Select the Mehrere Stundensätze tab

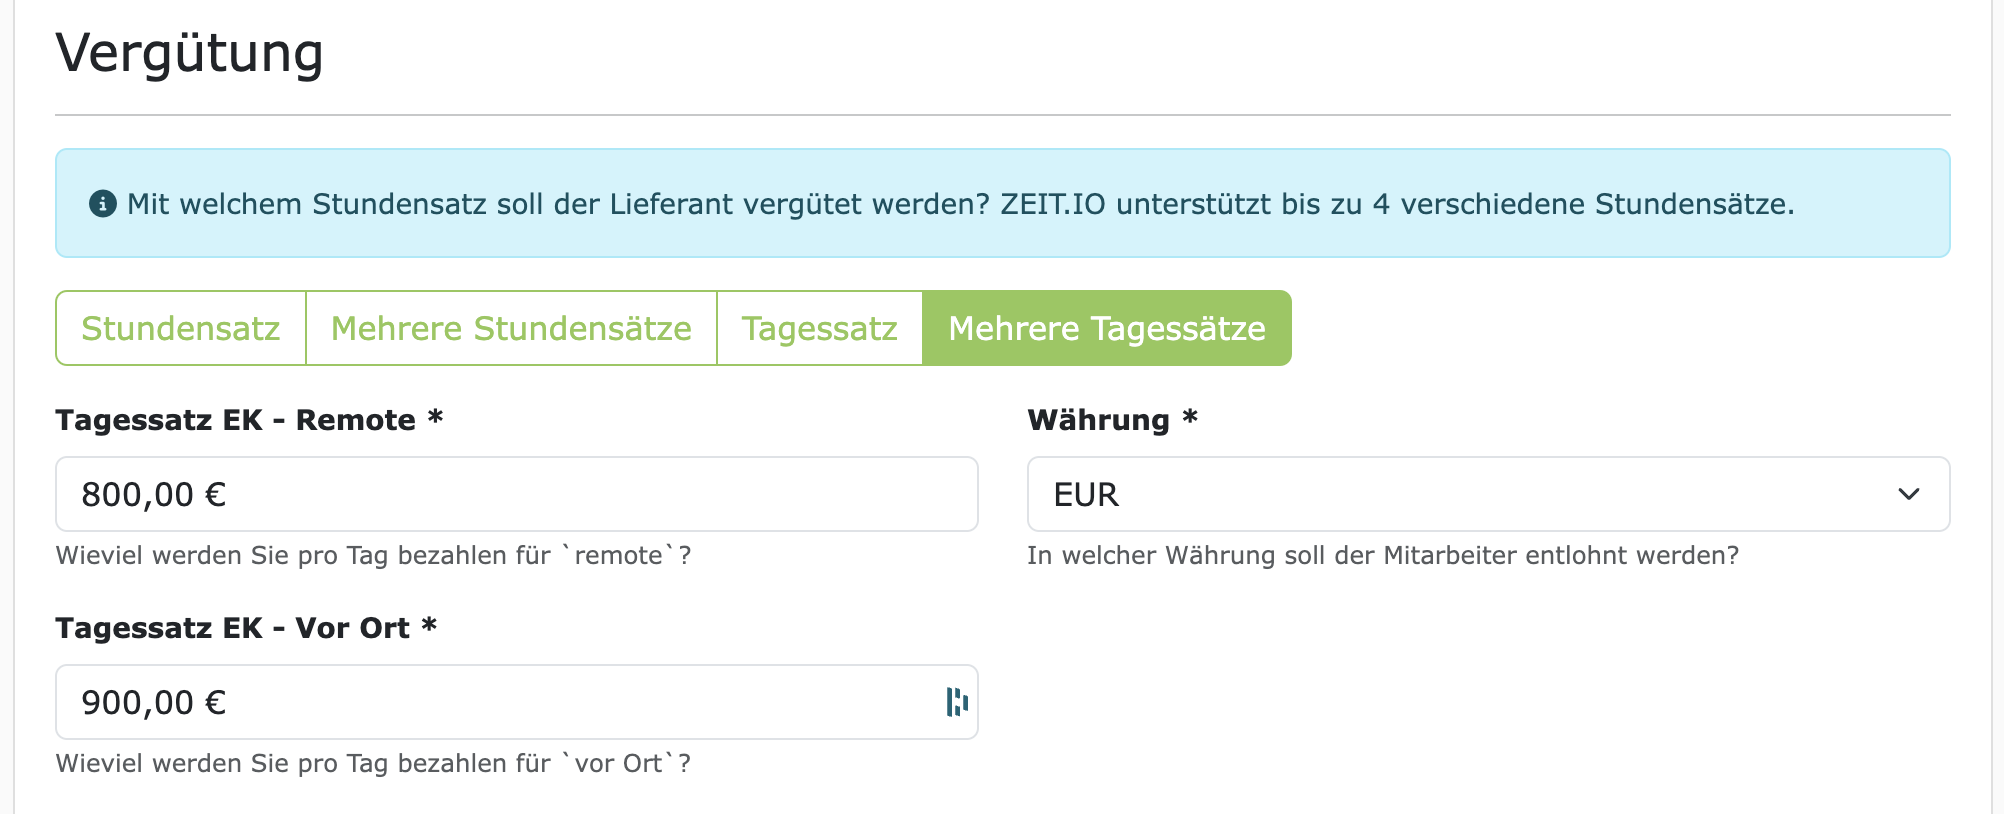click(511, 328)
